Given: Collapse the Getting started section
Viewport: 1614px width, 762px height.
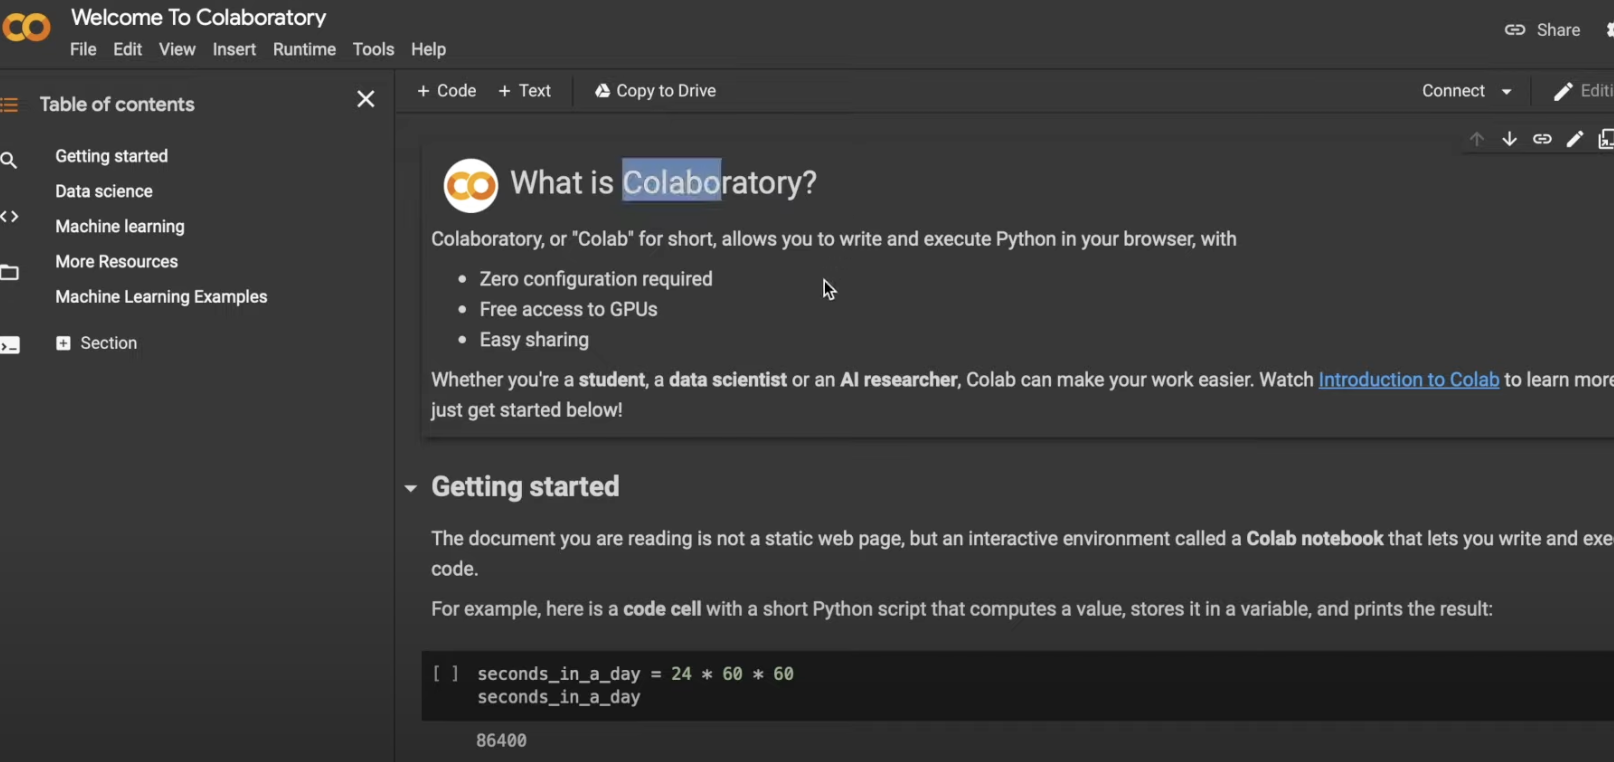Looking at the screenshot, I should click(x=410, y=488).
